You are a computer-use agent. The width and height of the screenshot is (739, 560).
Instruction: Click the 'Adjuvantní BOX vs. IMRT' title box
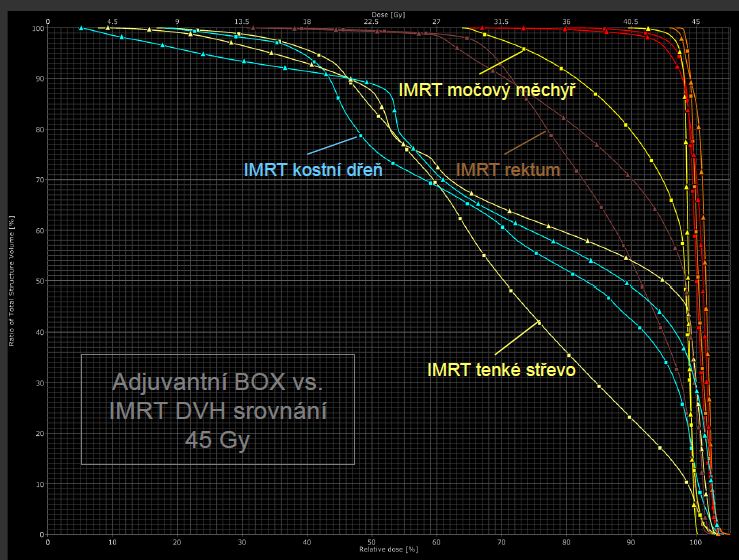pos(218,410)
